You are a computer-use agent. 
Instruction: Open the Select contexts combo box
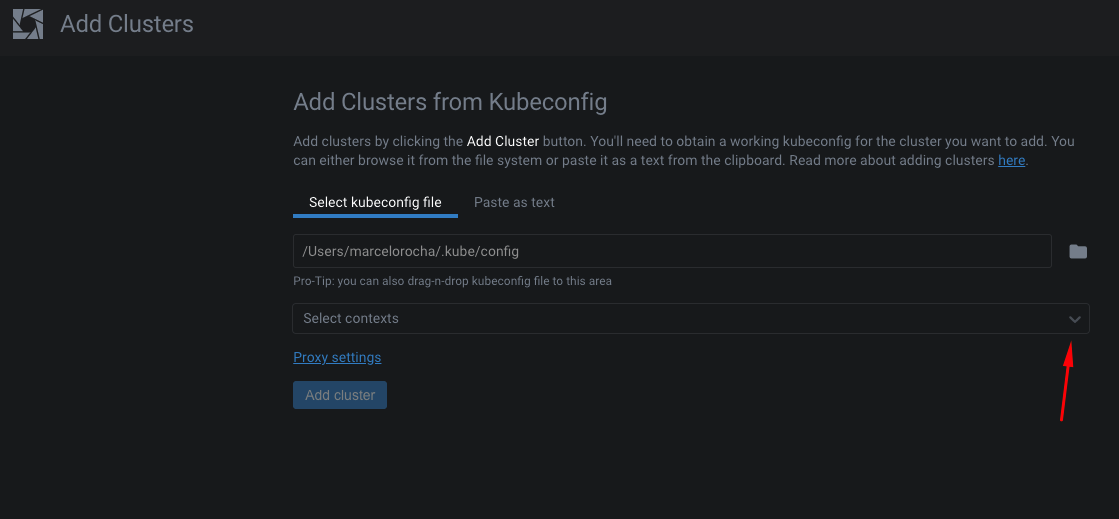click(x=680, y=319)
